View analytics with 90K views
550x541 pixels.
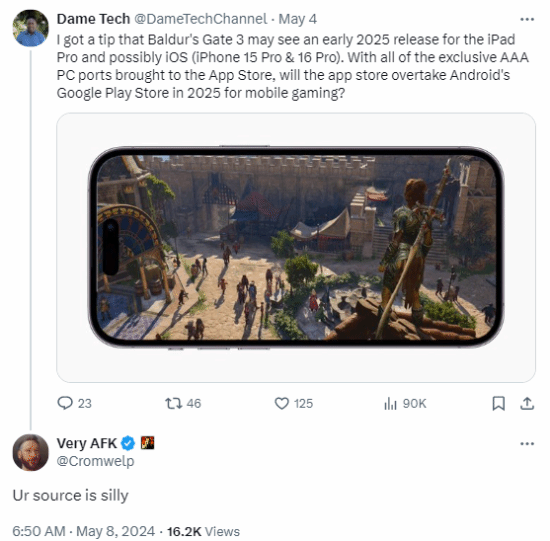405,403
